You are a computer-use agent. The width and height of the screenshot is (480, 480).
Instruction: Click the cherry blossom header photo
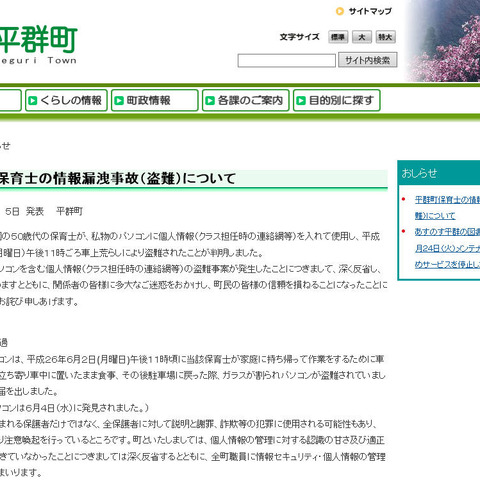[x=442, y=41]
